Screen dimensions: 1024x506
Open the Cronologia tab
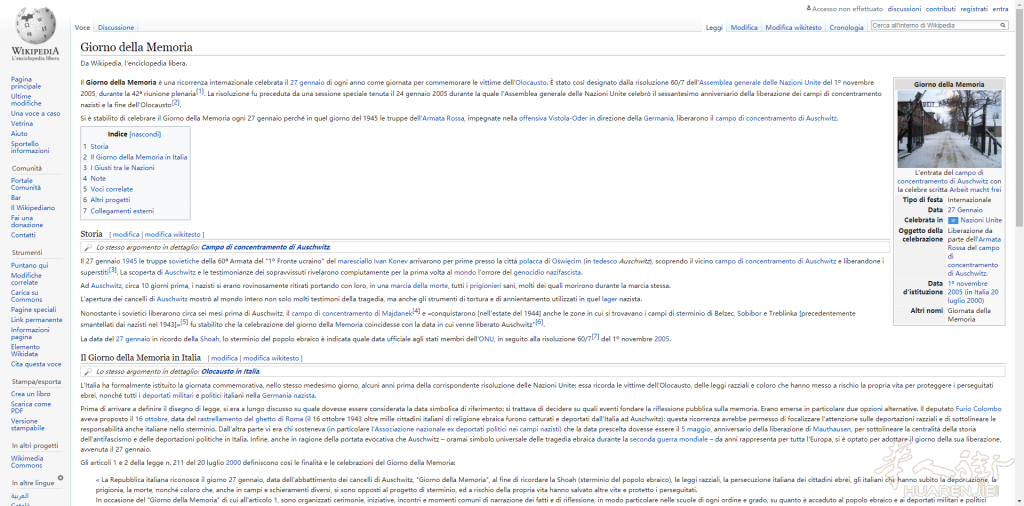846,28
